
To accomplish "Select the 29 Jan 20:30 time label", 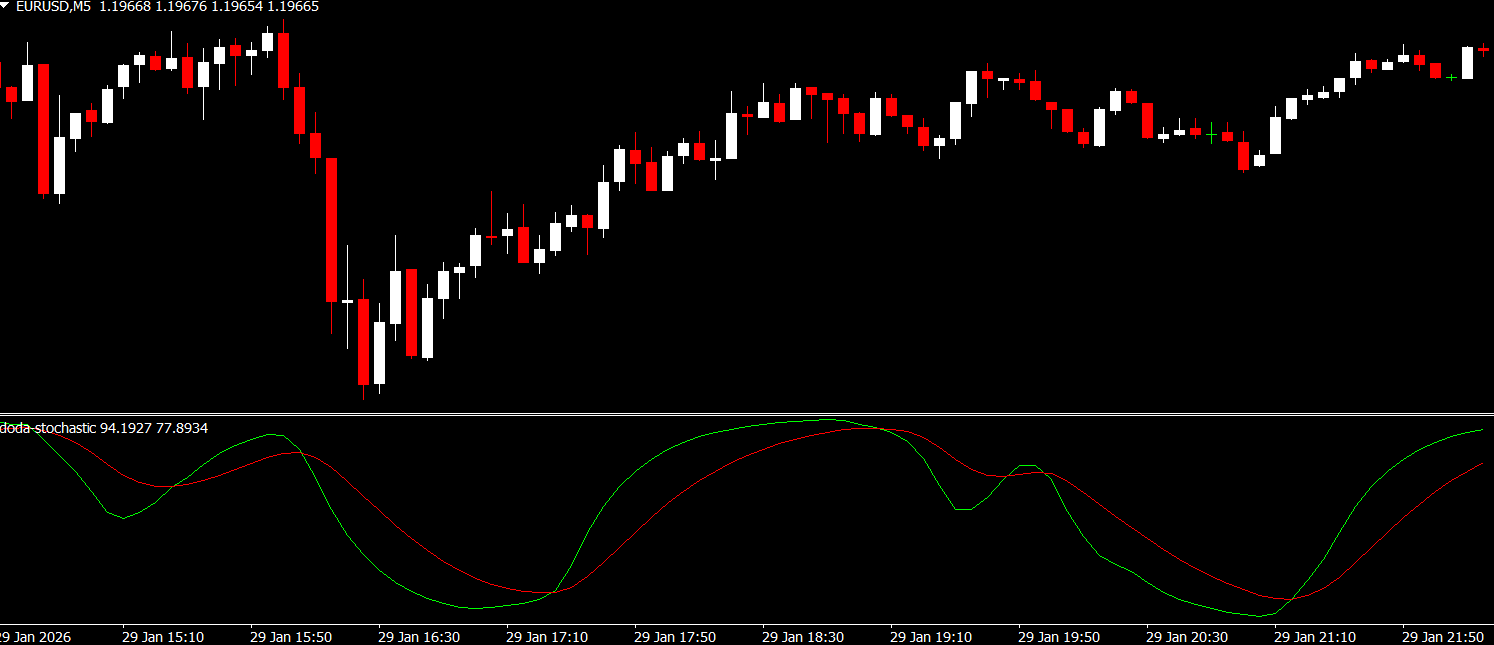I will pos(1187,636).
